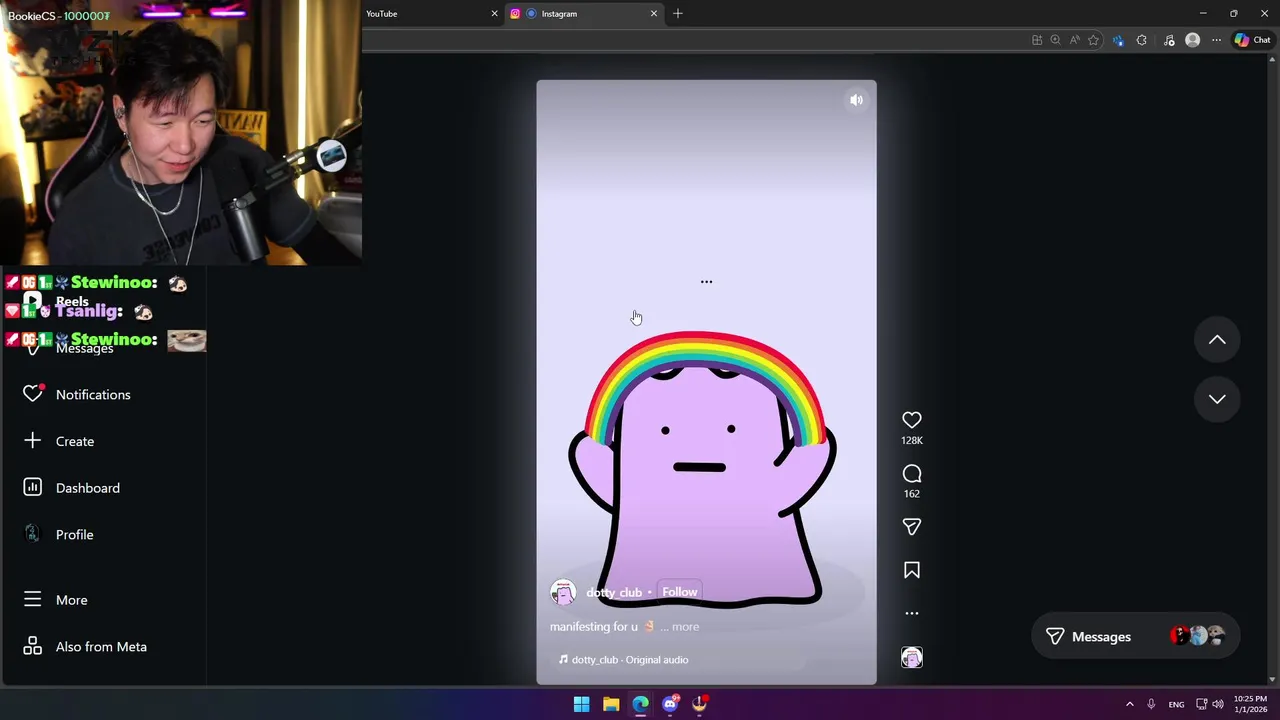This screenshot has height=720, width=1280.
Task: Go to the previous reel with the up arrow
Action: coord(1217,340)
